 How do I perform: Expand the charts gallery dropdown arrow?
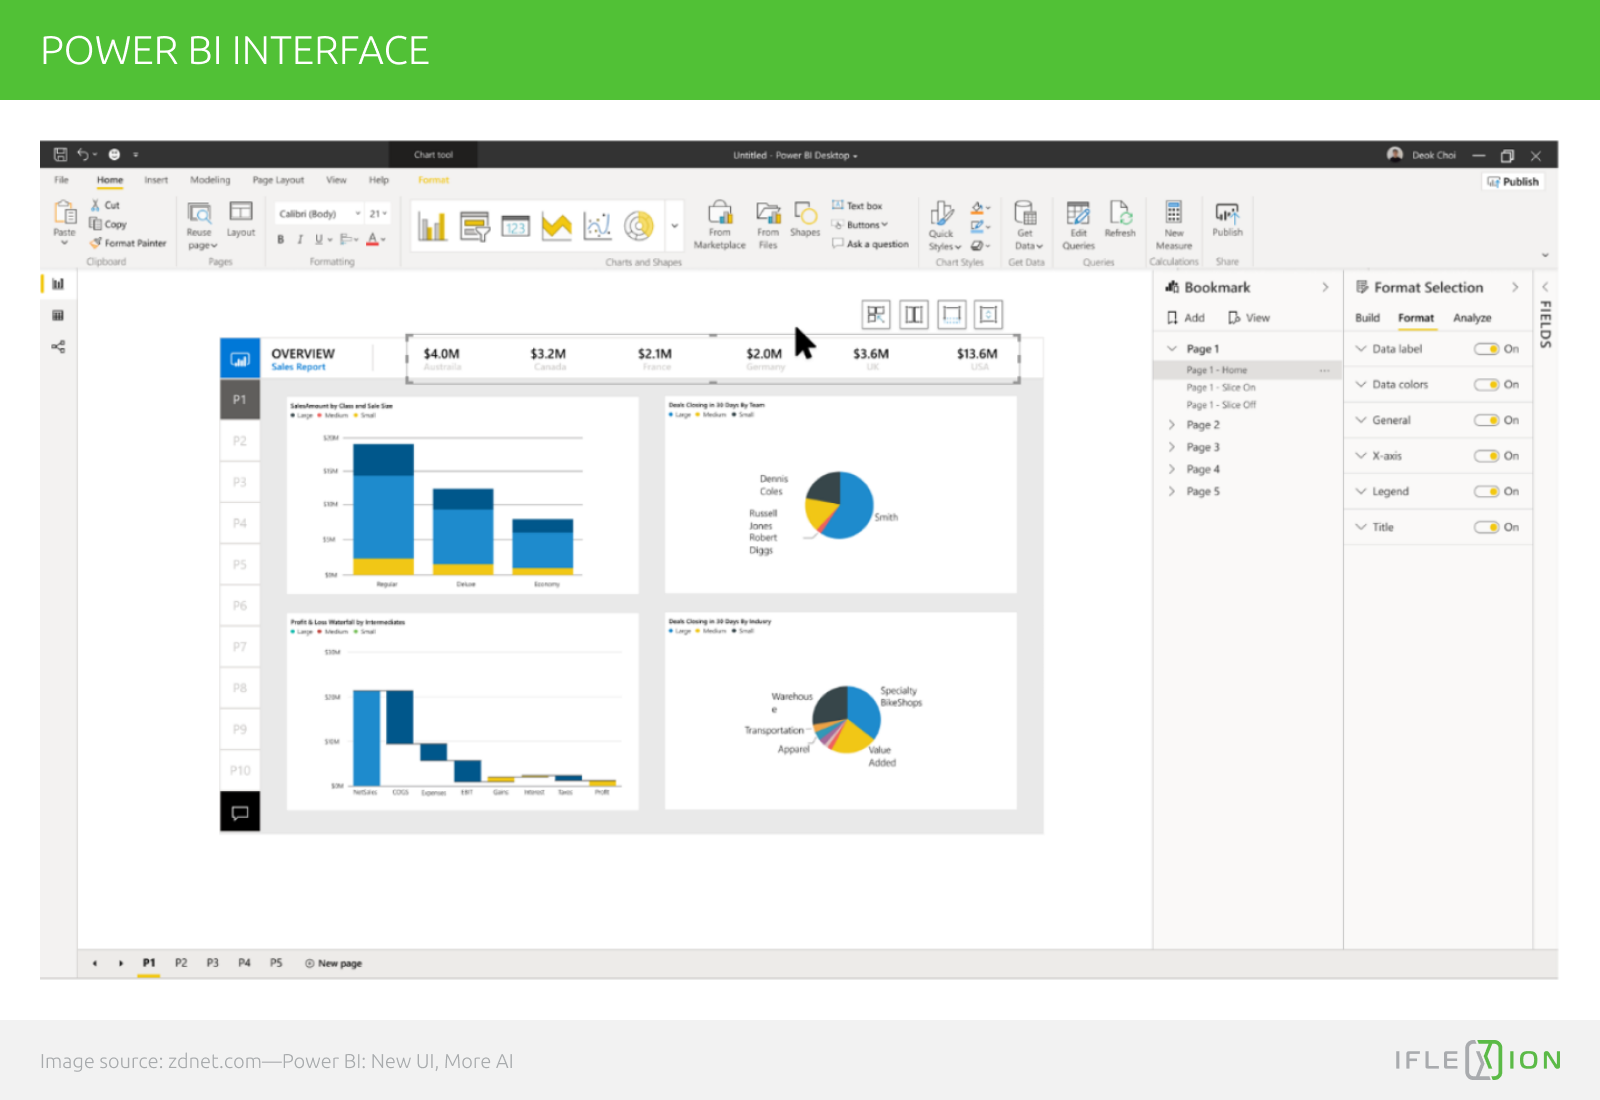pyautogui.click(x=675, y=226)
